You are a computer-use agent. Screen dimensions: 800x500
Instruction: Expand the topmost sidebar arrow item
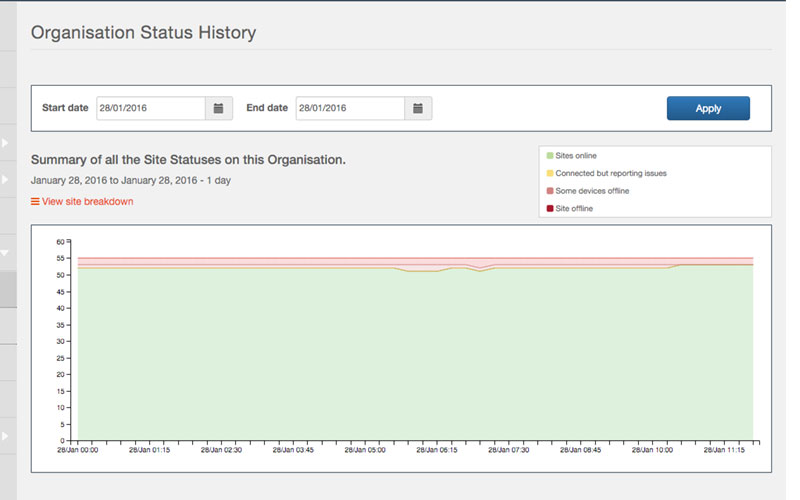click(x=5, y=143)
